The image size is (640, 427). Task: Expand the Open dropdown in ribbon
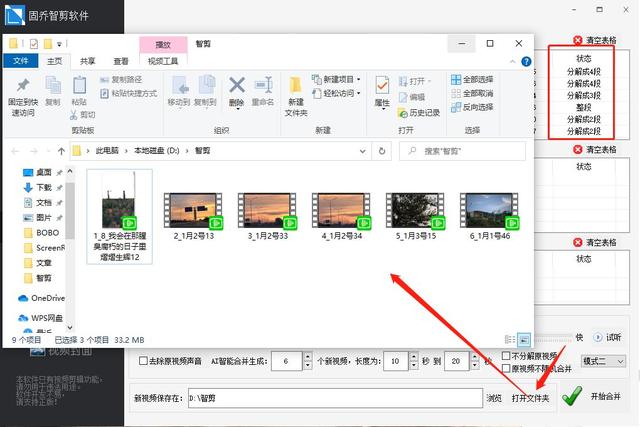430,82
